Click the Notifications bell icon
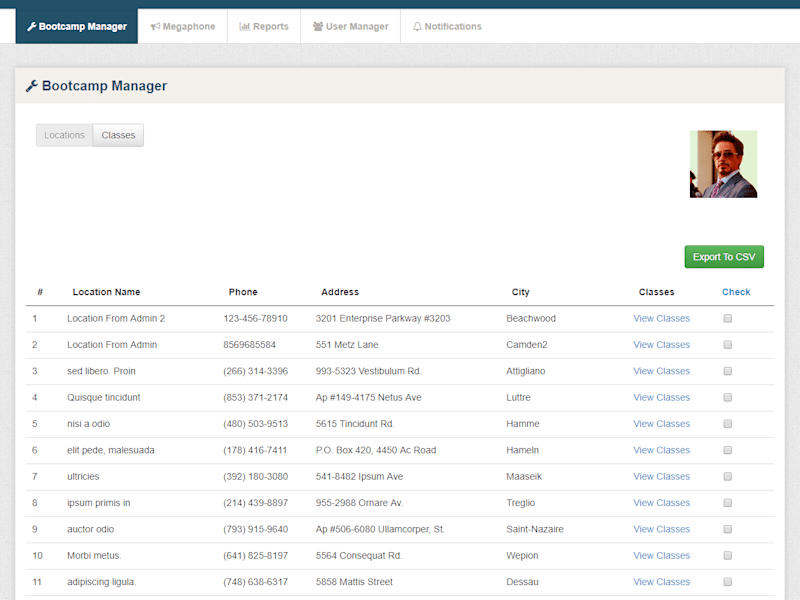800x600 pixels. point(417,27)
